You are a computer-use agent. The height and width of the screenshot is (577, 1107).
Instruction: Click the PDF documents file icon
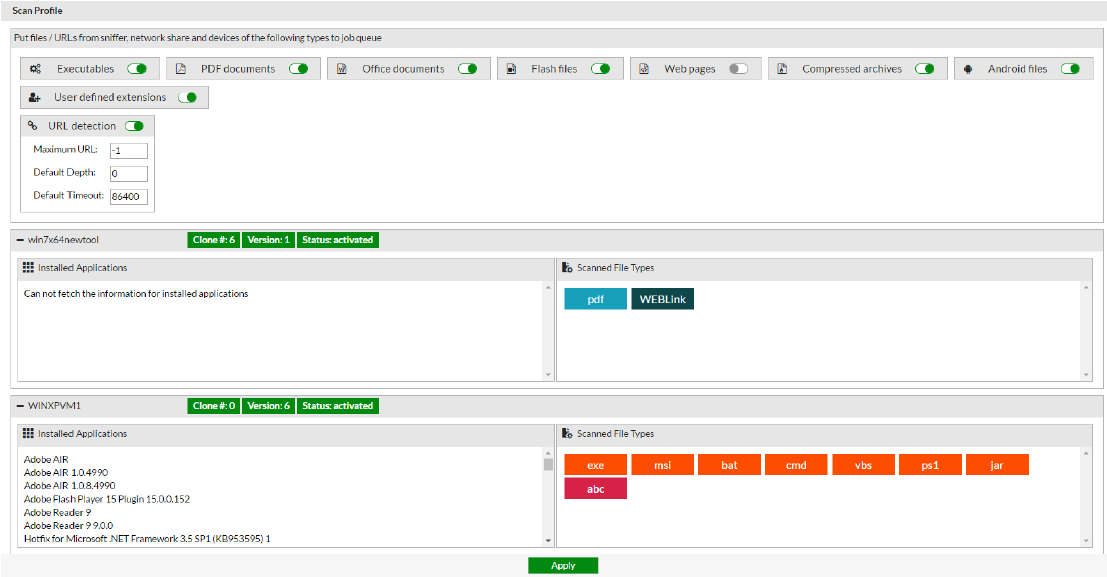[x=181, y=69]
